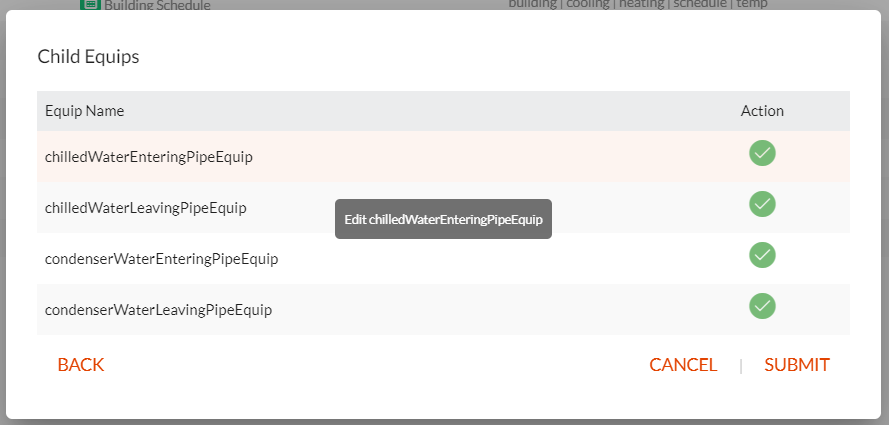The height and width of the screenshot is (425, 889).
Task: Click the cooling tag behind the dialog
Action: [588, 5]
